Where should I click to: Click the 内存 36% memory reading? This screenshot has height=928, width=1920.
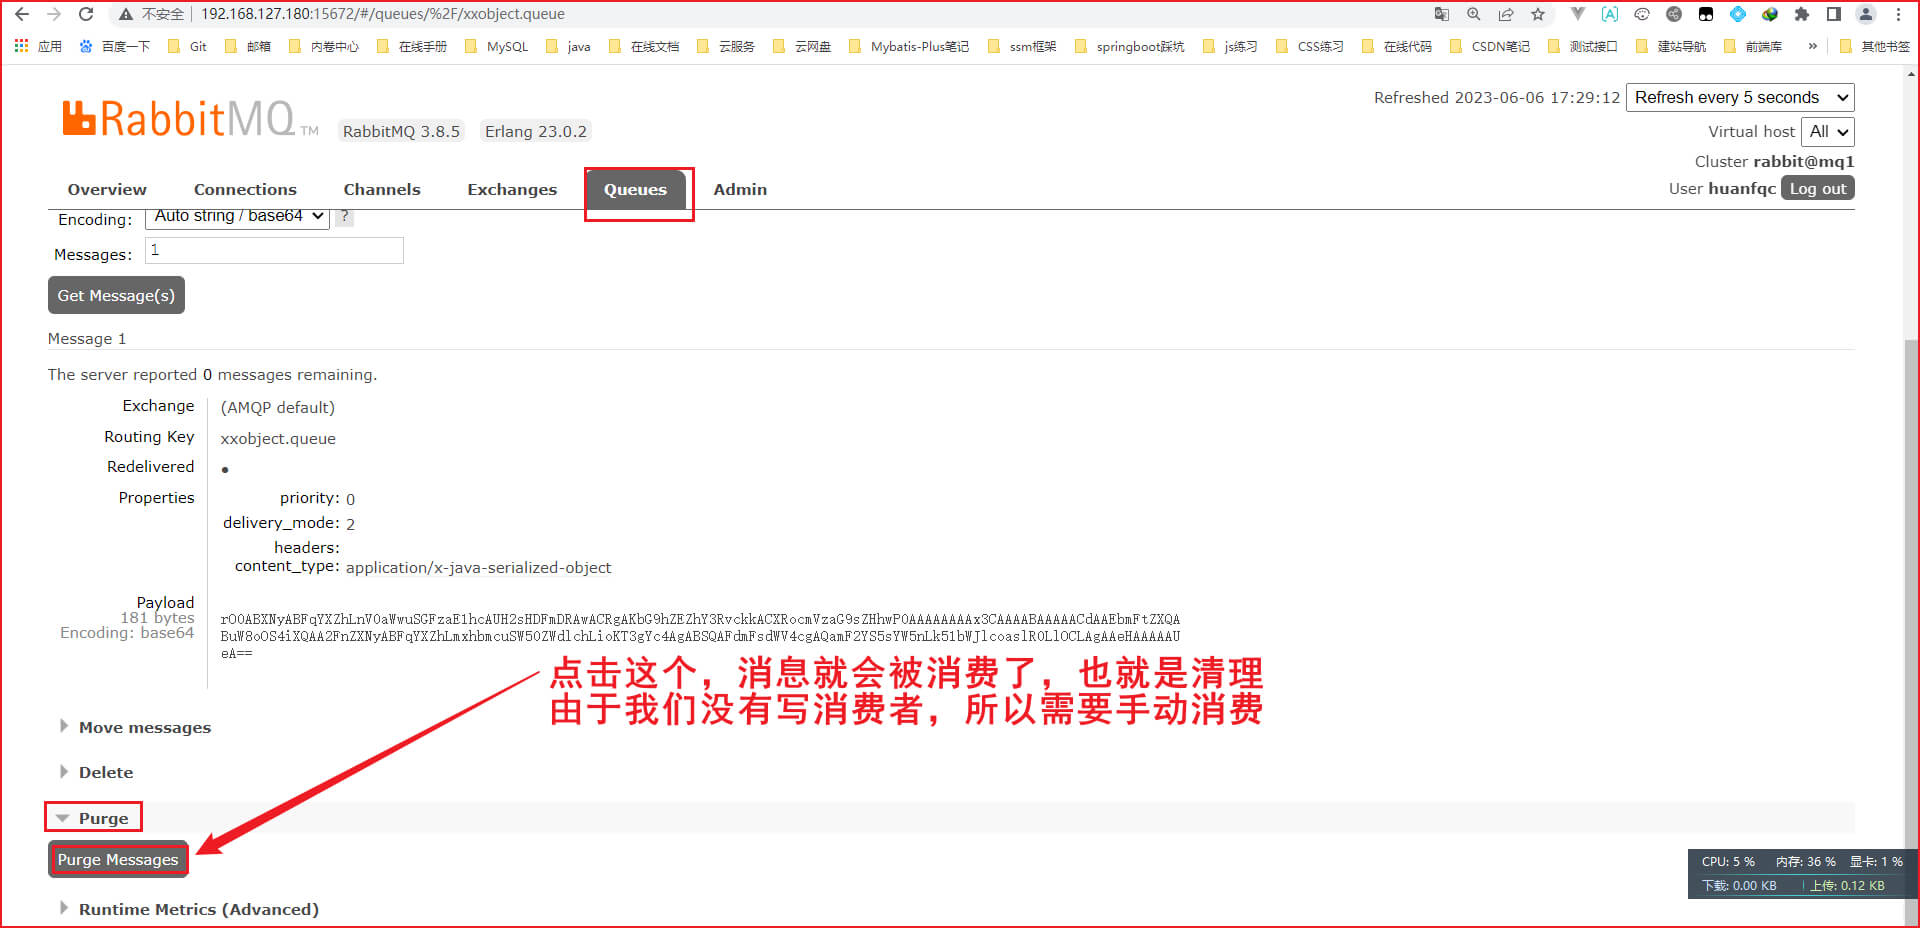pyautogui.click(x=1805, y=861)
